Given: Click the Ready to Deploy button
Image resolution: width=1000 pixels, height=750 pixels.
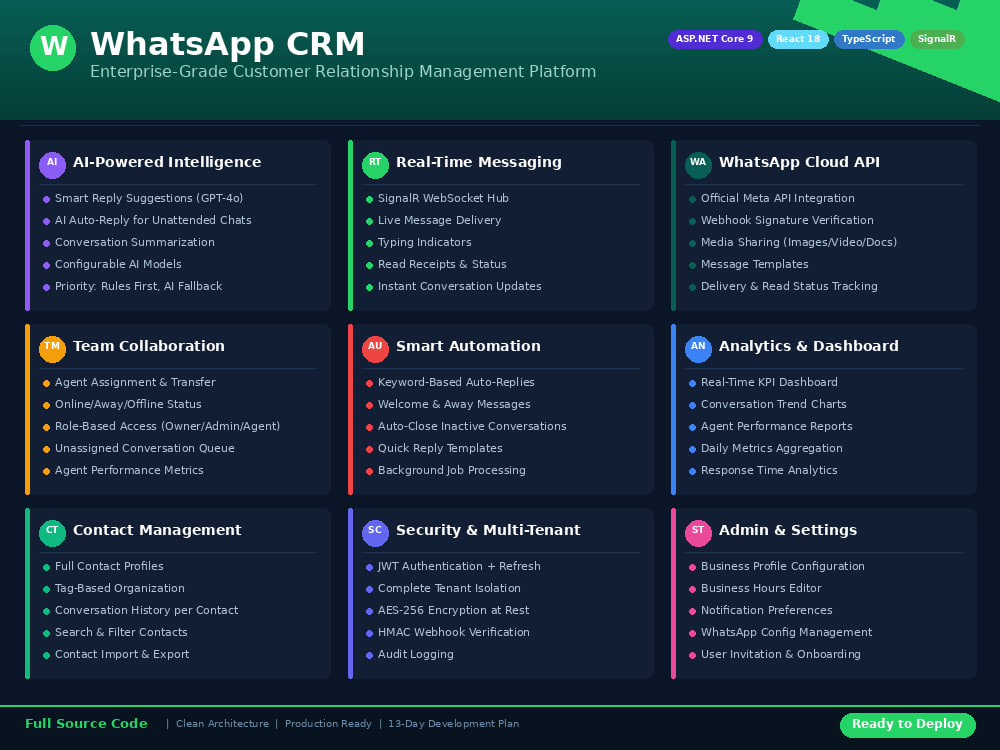Looking at the screenshot, I should (908, 725).
